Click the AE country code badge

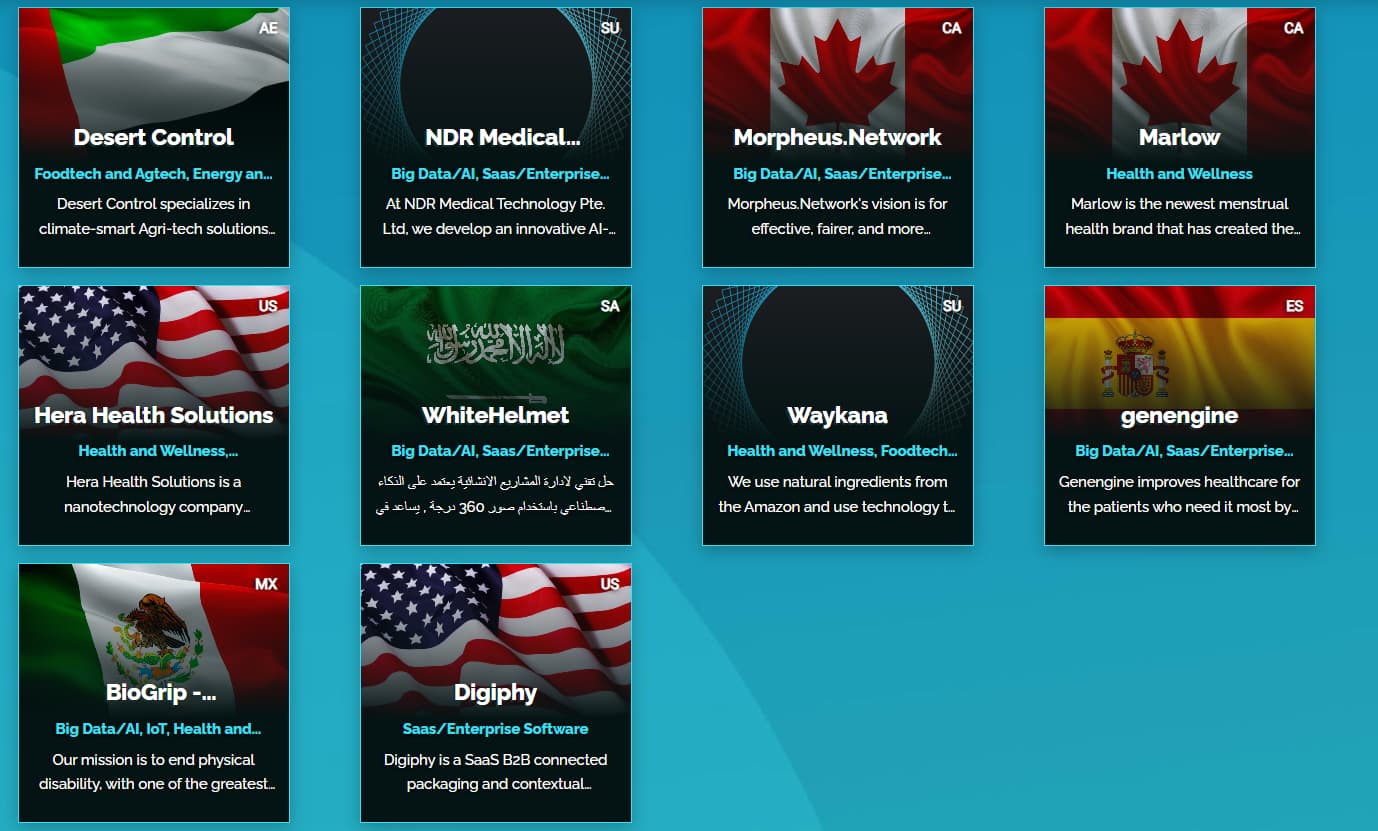click(x=268, y=28)
